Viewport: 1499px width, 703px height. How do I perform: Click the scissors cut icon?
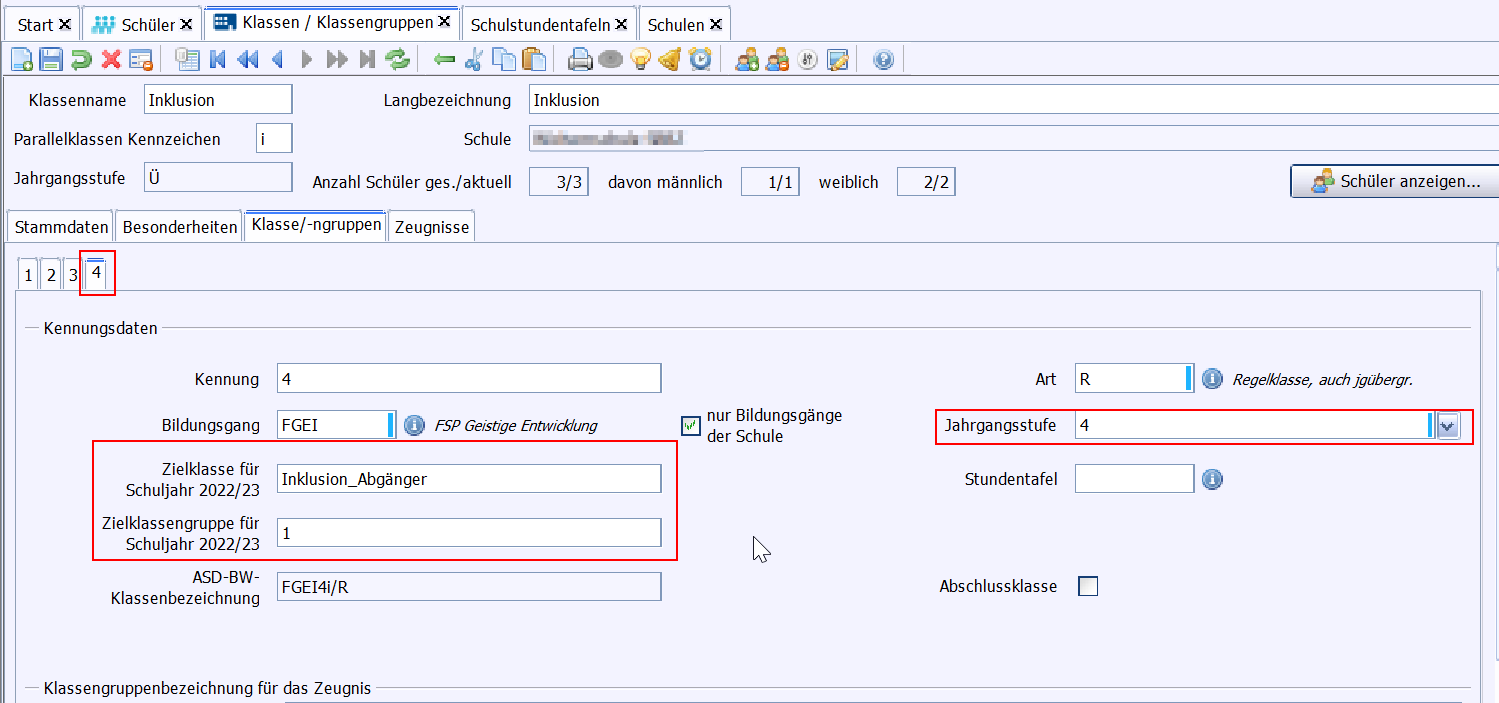coord(474,60)
